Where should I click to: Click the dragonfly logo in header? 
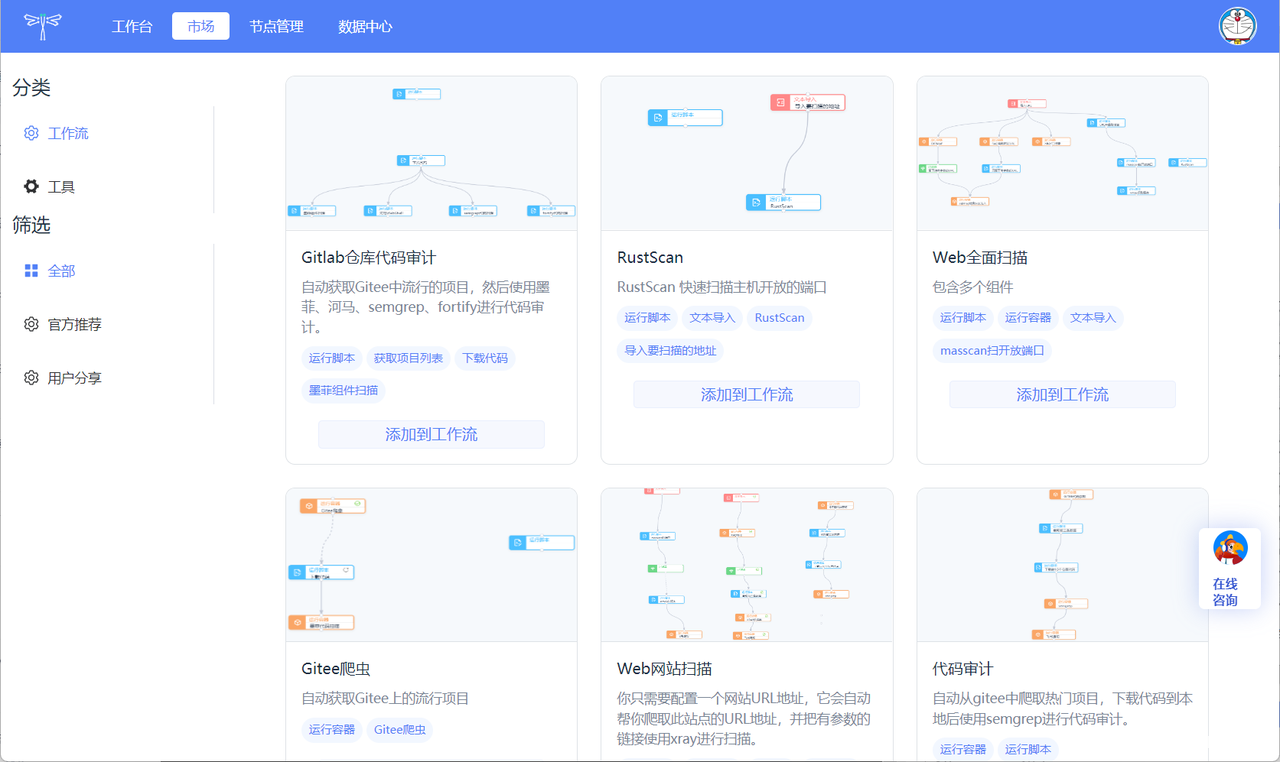43,26
